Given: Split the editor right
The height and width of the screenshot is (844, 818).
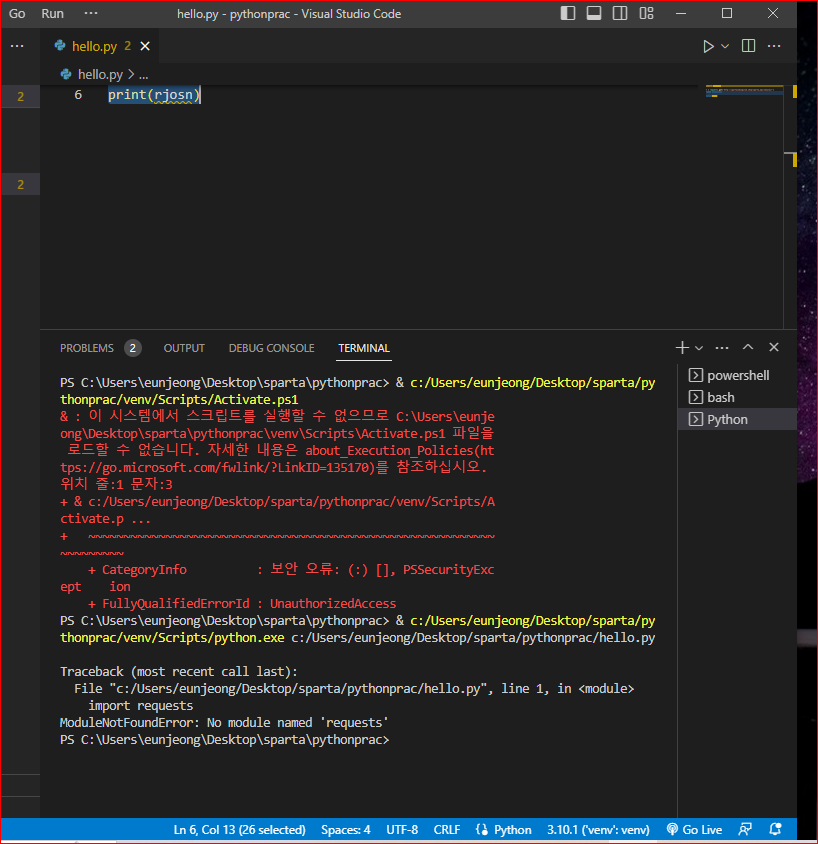Looking at the screenshot, I should (x=748, y=46).
